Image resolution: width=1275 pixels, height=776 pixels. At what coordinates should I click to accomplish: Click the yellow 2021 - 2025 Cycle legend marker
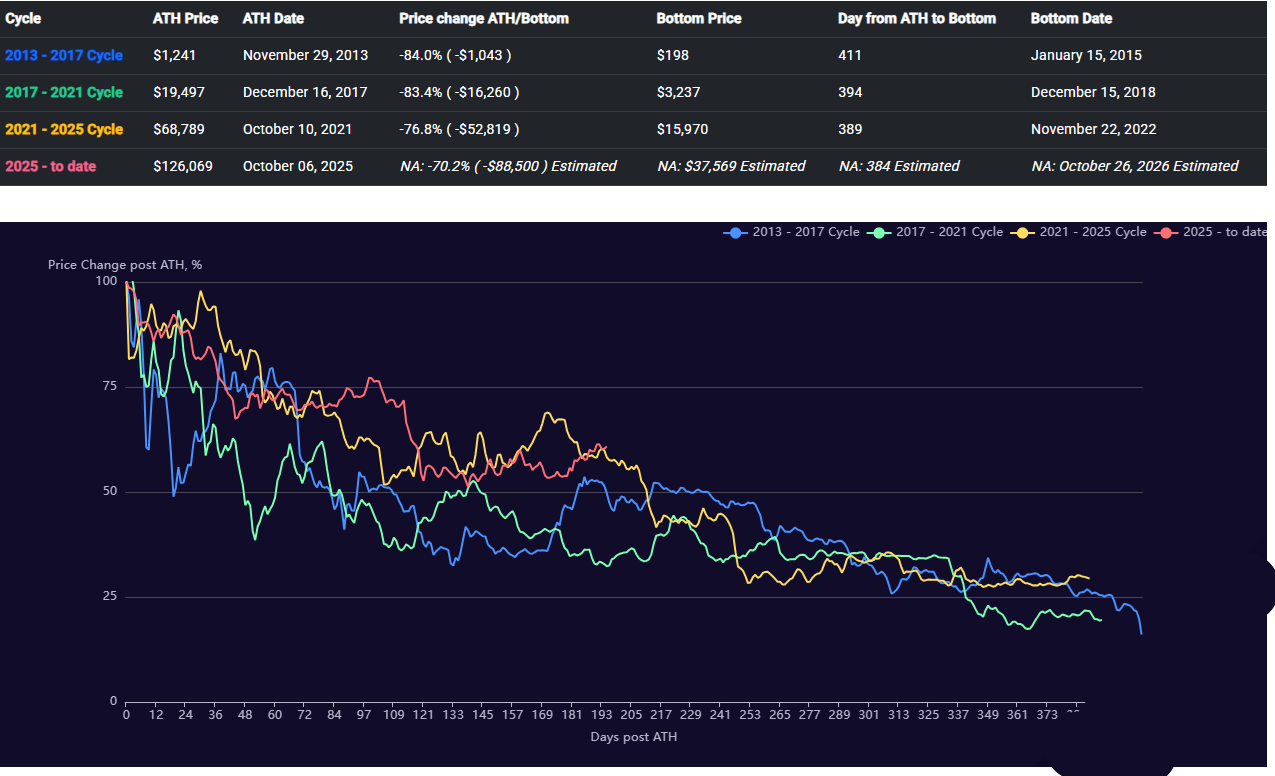[x=1022, y=232]
